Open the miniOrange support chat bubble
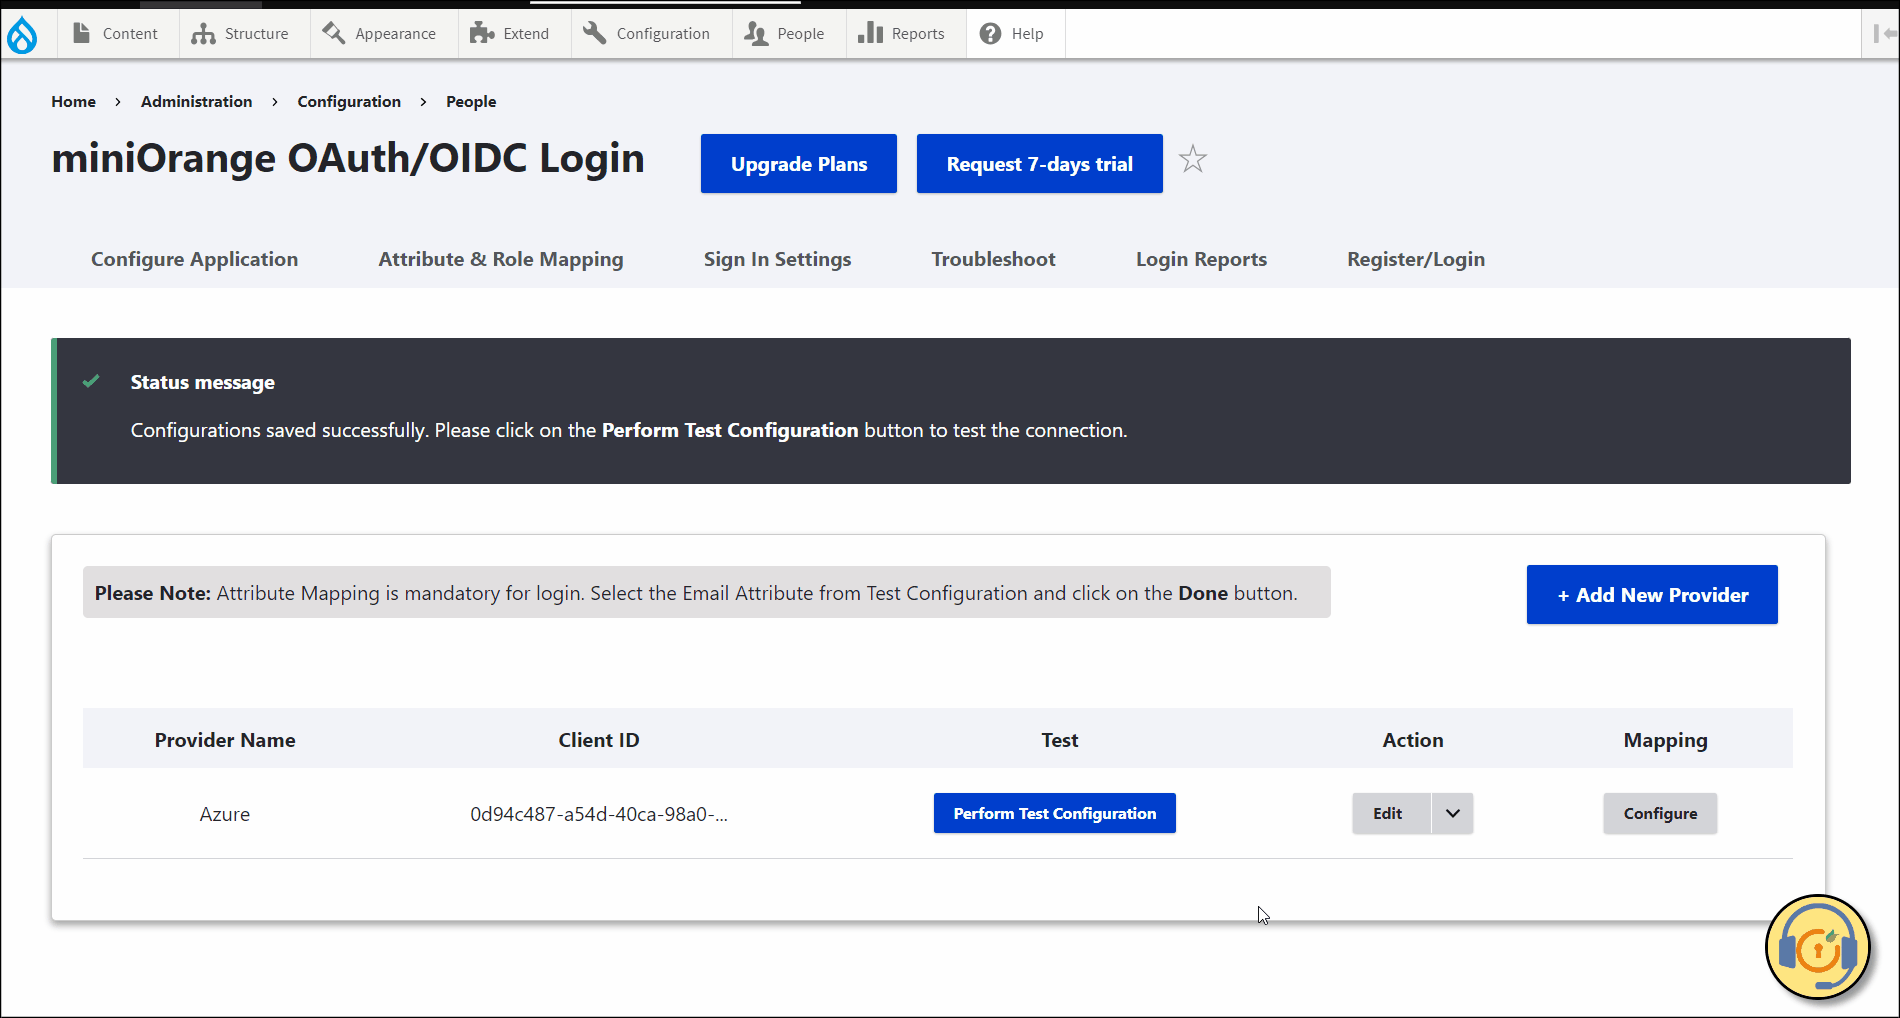 pos(1816,946)
